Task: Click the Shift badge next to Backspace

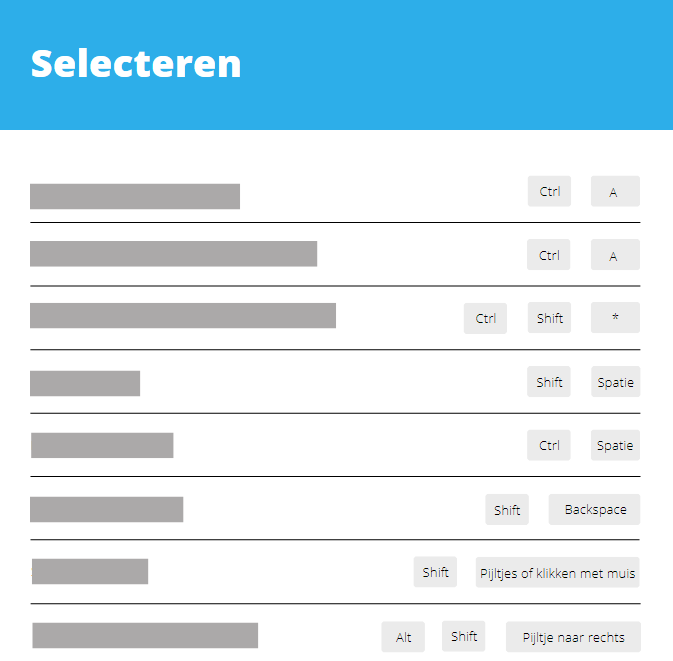Action: coord(507,509)
